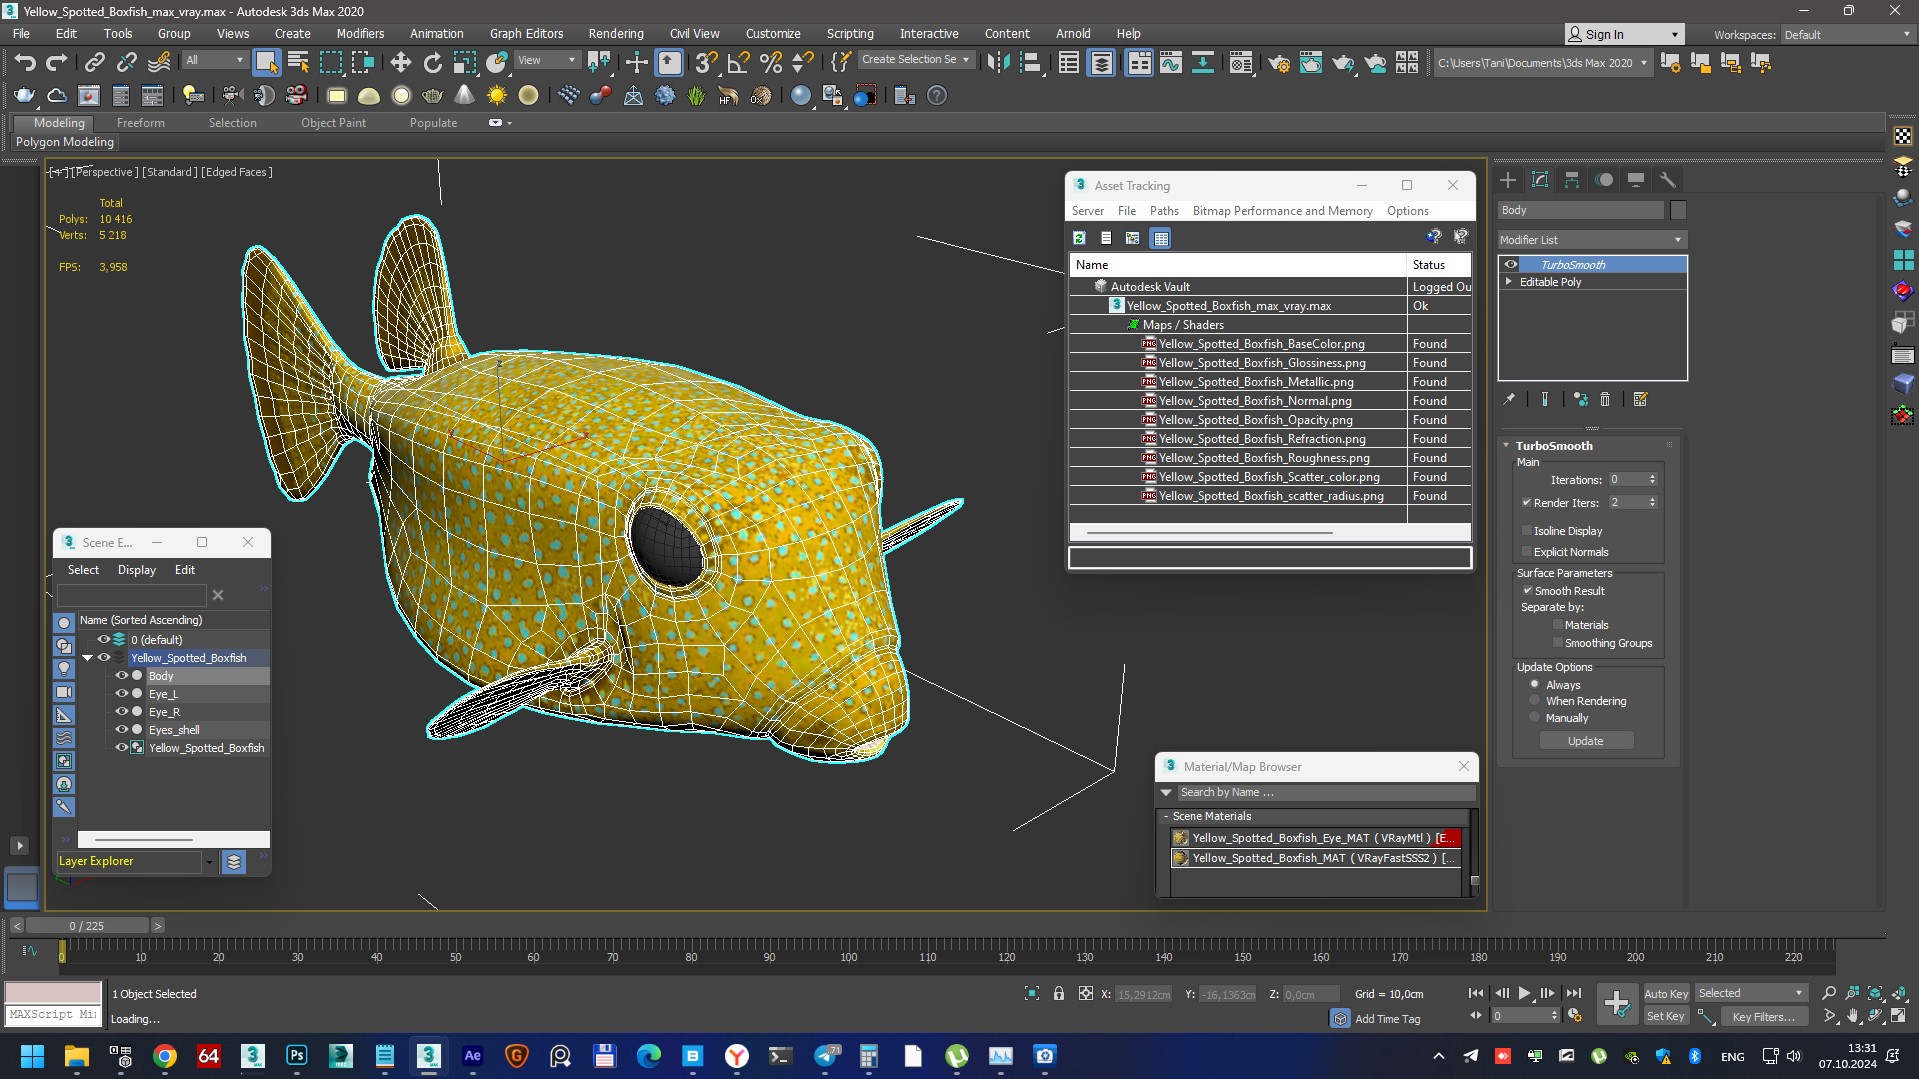Screen dimensions: 1919x1079
Task: Select Manually update option
Action: (x=1535, y=718)
